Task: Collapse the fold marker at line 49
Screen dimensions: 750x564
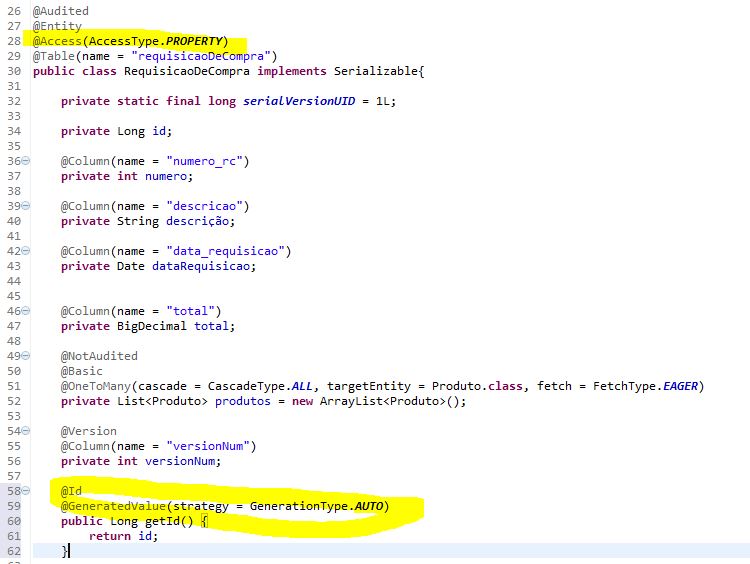Action: (26, 355)
